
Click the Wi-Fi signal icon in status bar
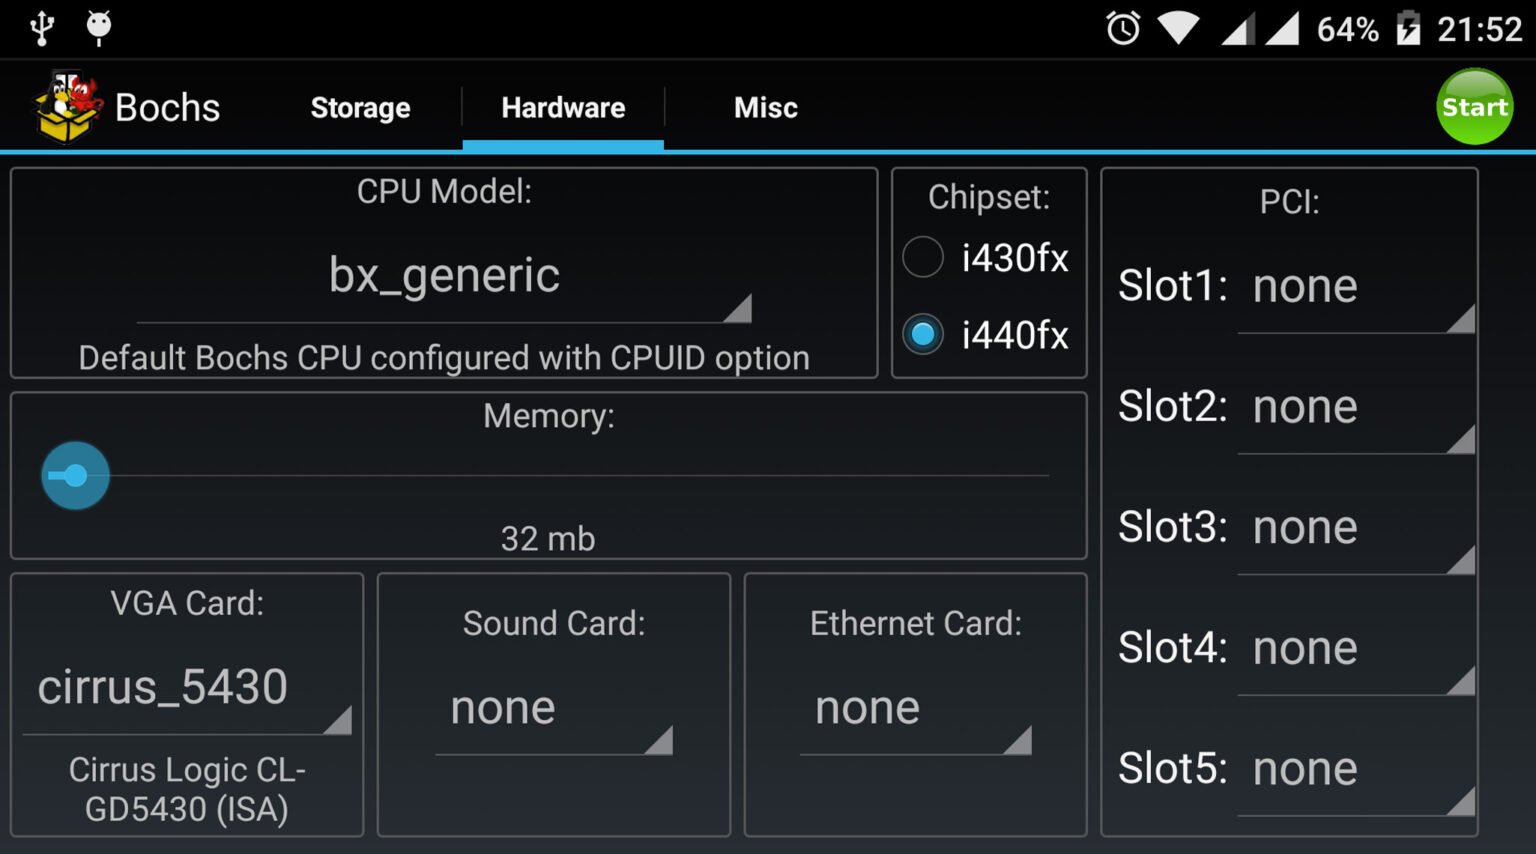point(1180,28)
